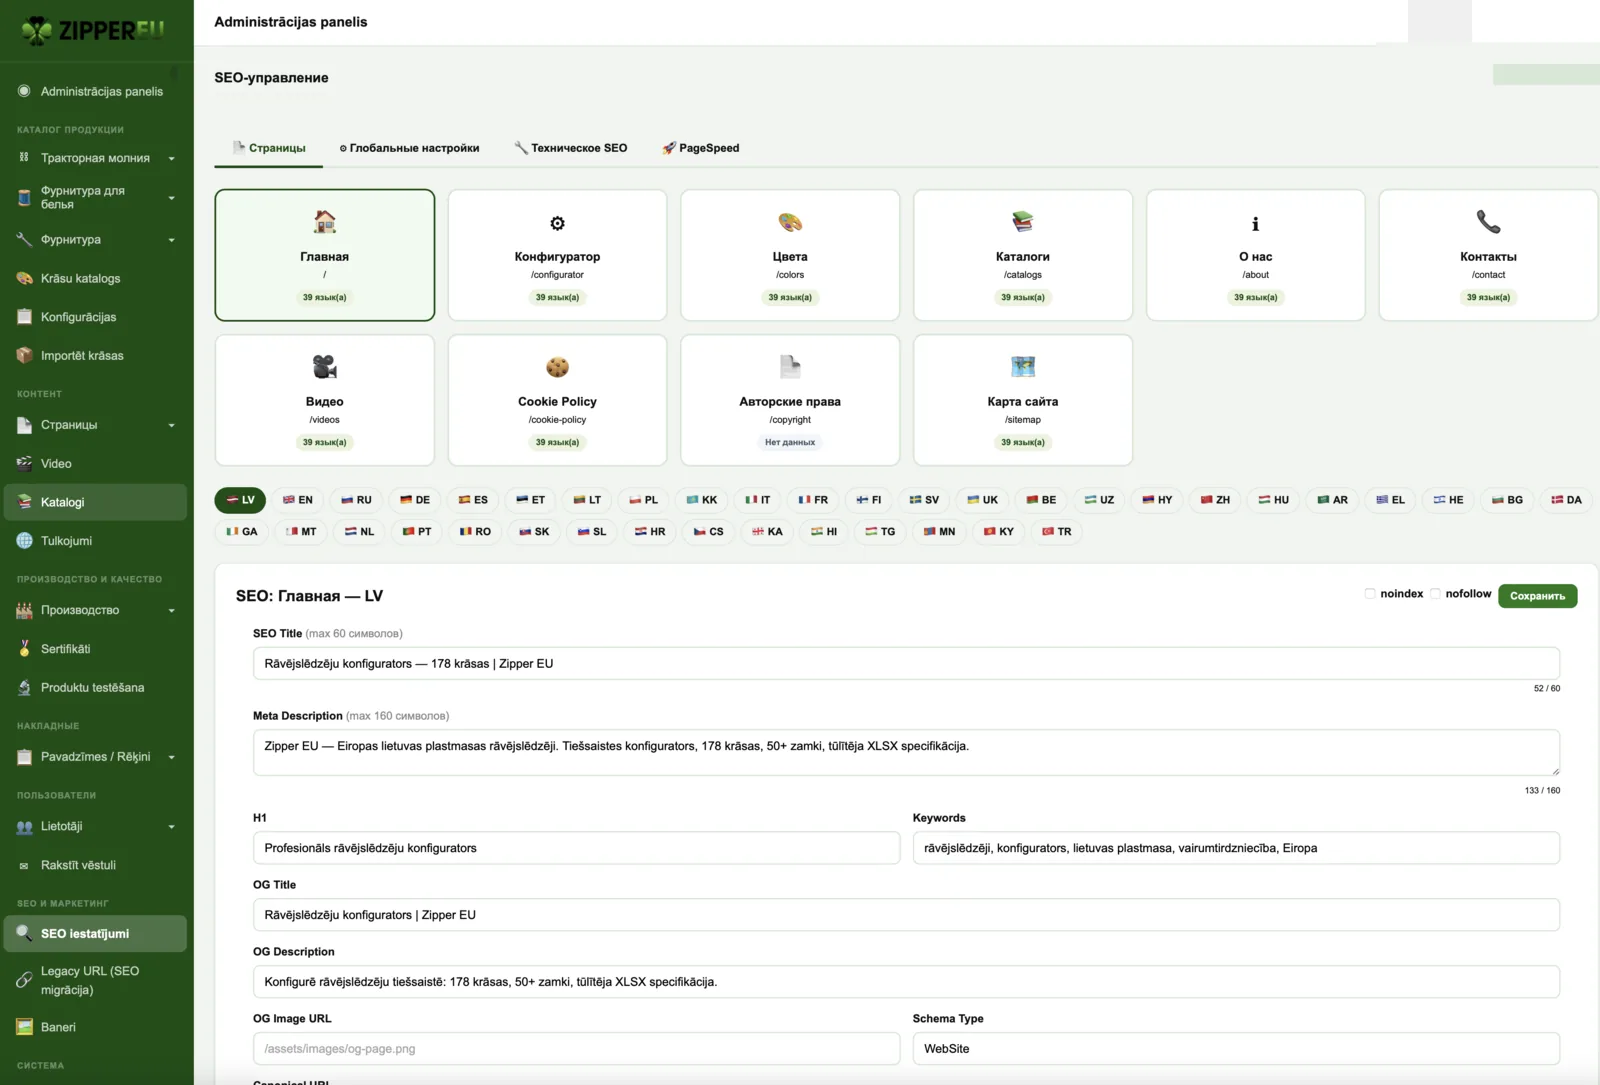
Task: Open the PageSpeed tab
Action: pyautogui.click(x=700, y=148)
